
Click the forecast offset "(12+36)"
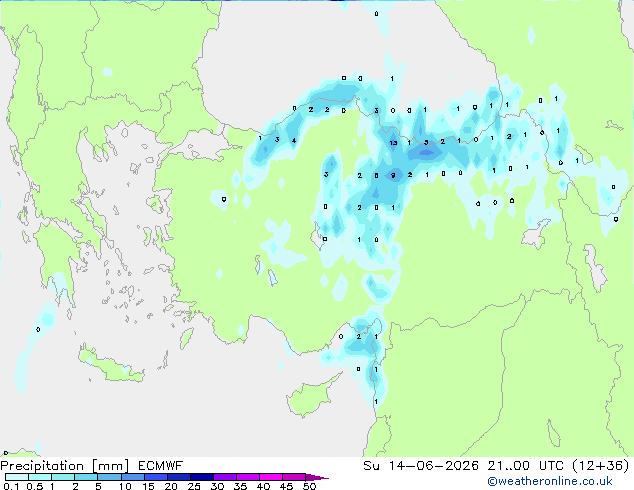tap(601, 466)
